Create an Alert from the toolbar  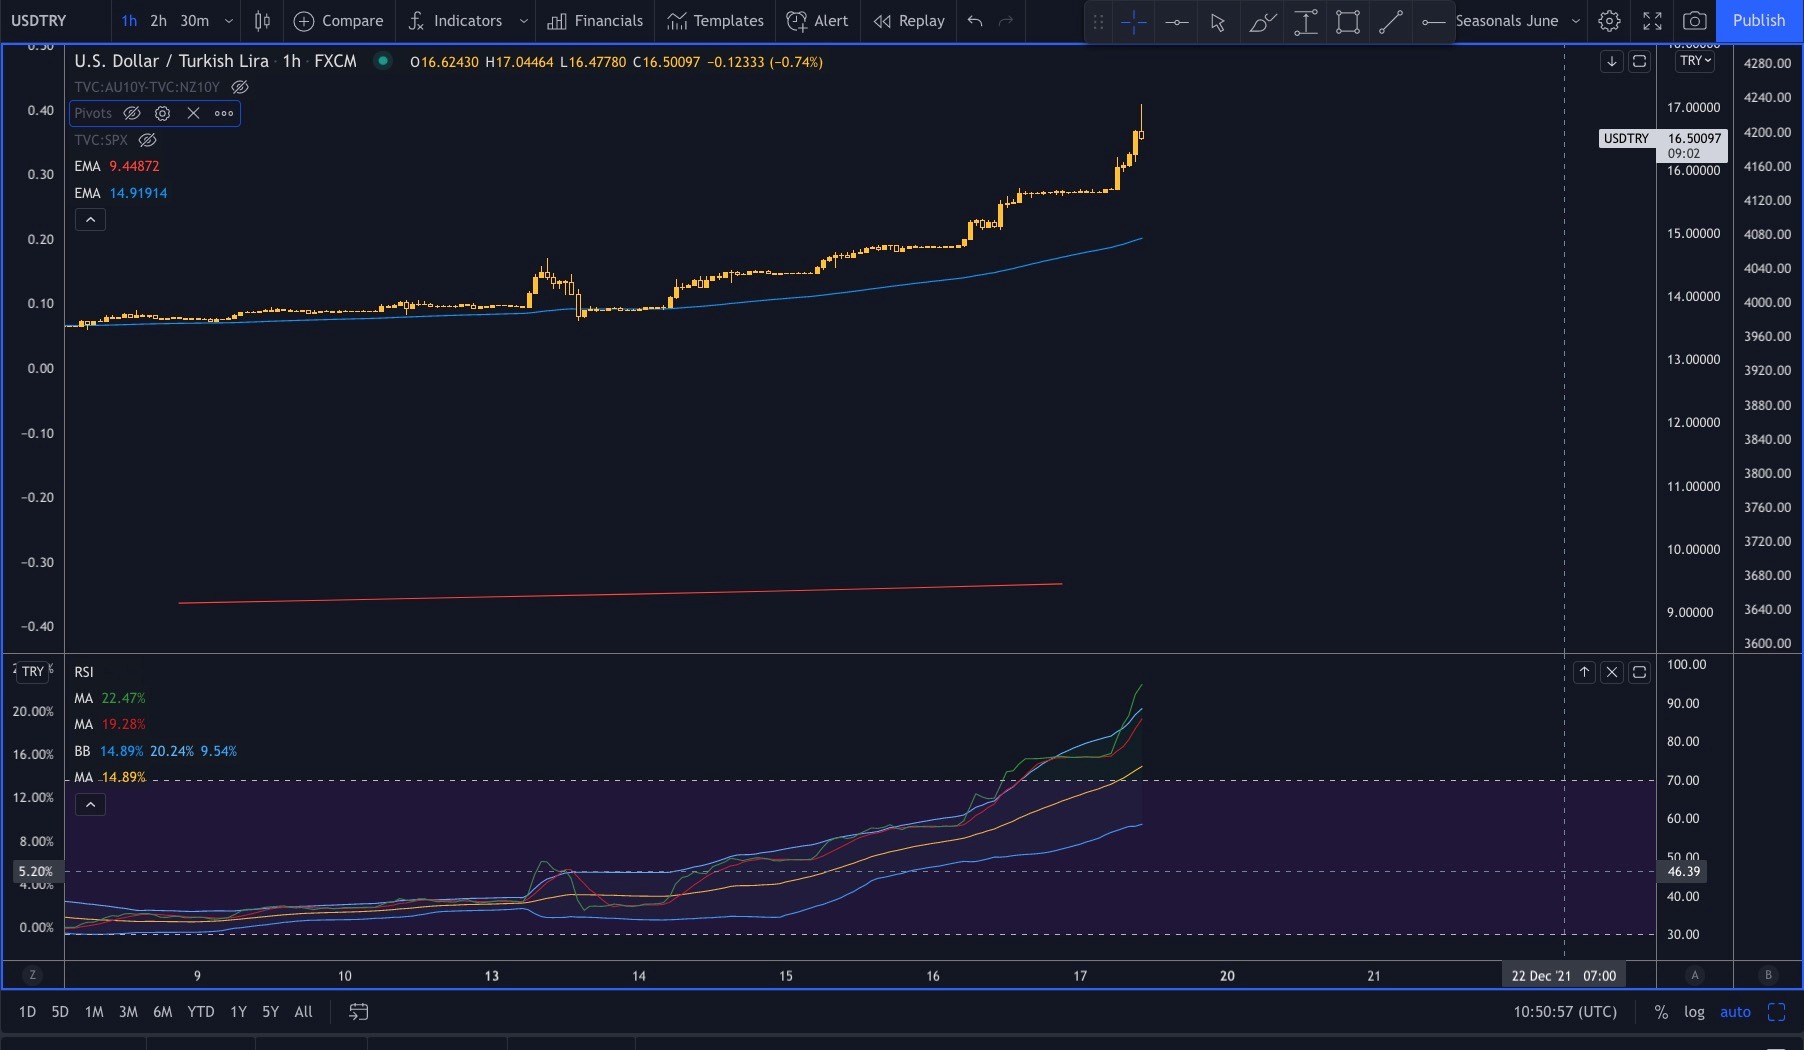tap(817, 21)
